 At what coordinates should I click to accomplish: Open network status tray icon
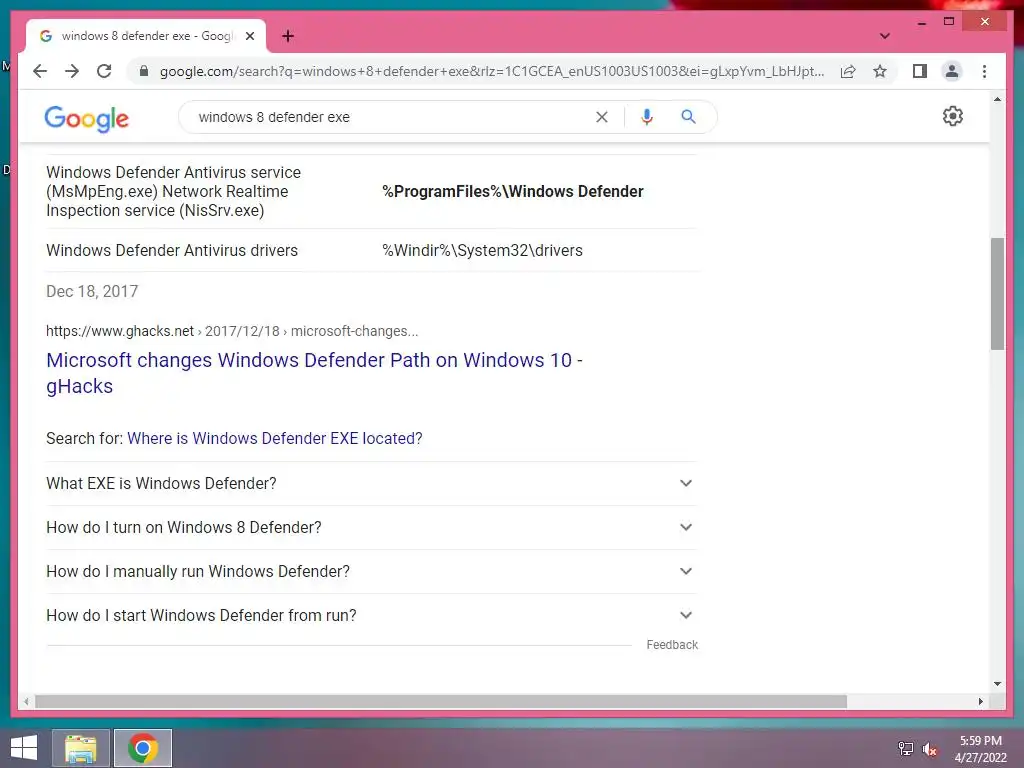coord(906,748)
